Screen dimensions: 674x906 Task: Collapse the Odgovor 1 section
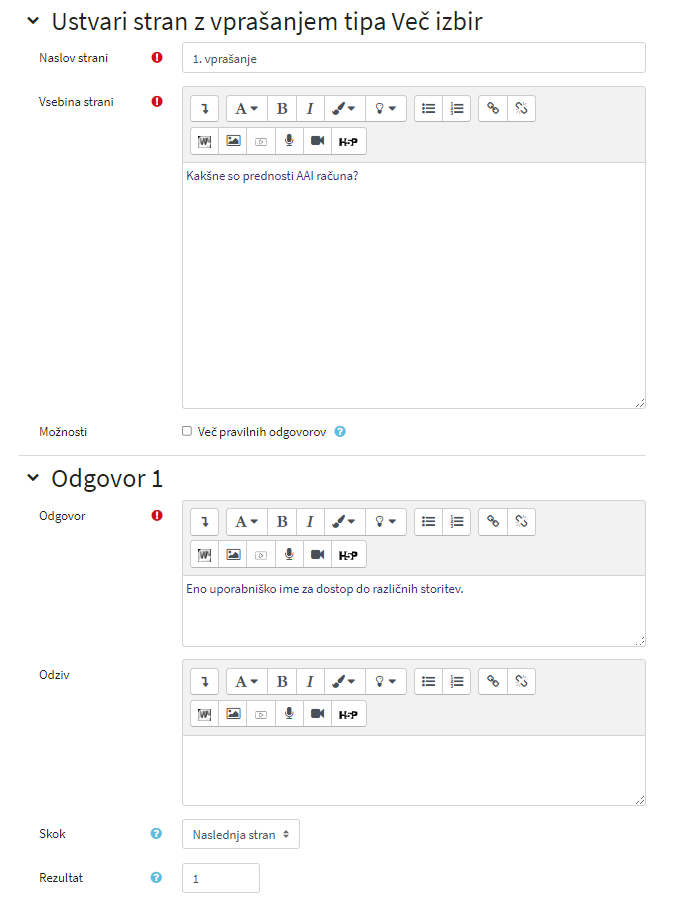34,478
